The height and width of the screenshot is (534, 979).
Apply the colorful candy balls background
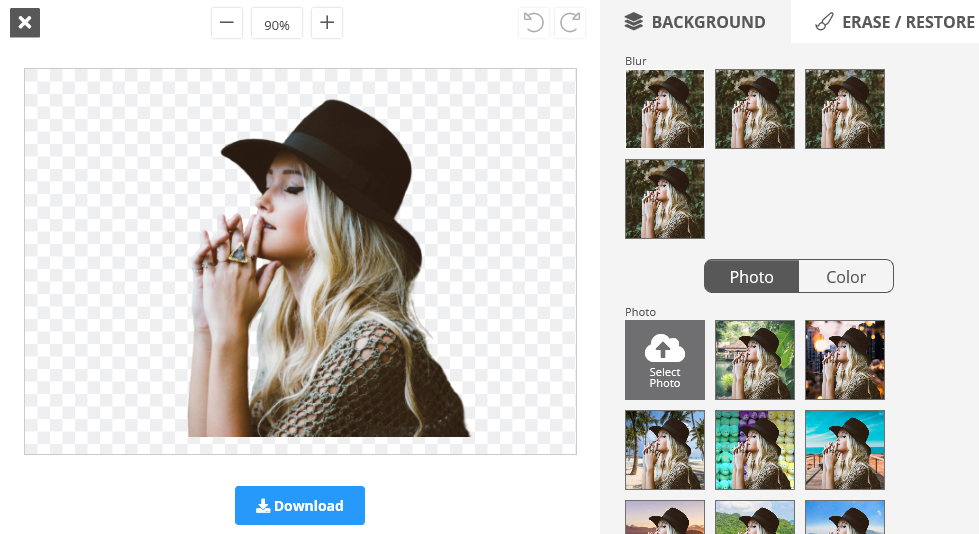click(x=755, y=450)
